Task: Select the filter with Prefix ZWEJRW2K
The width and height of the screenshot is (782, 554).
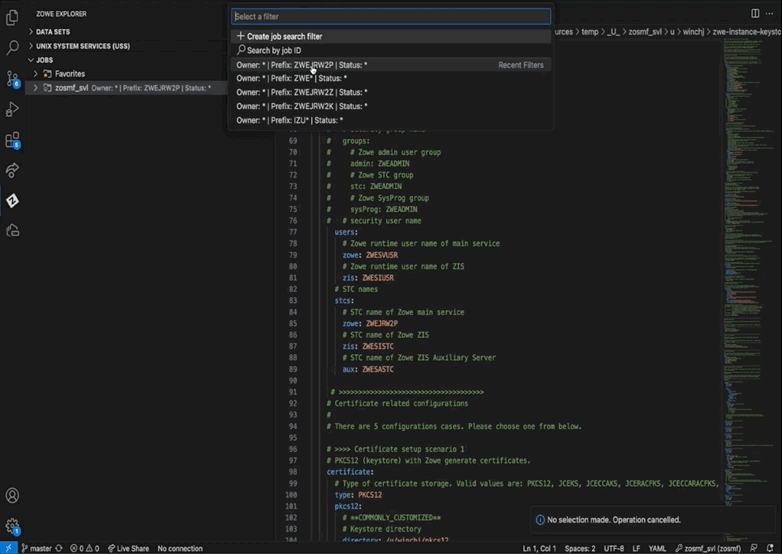Action: click(391, 106)
